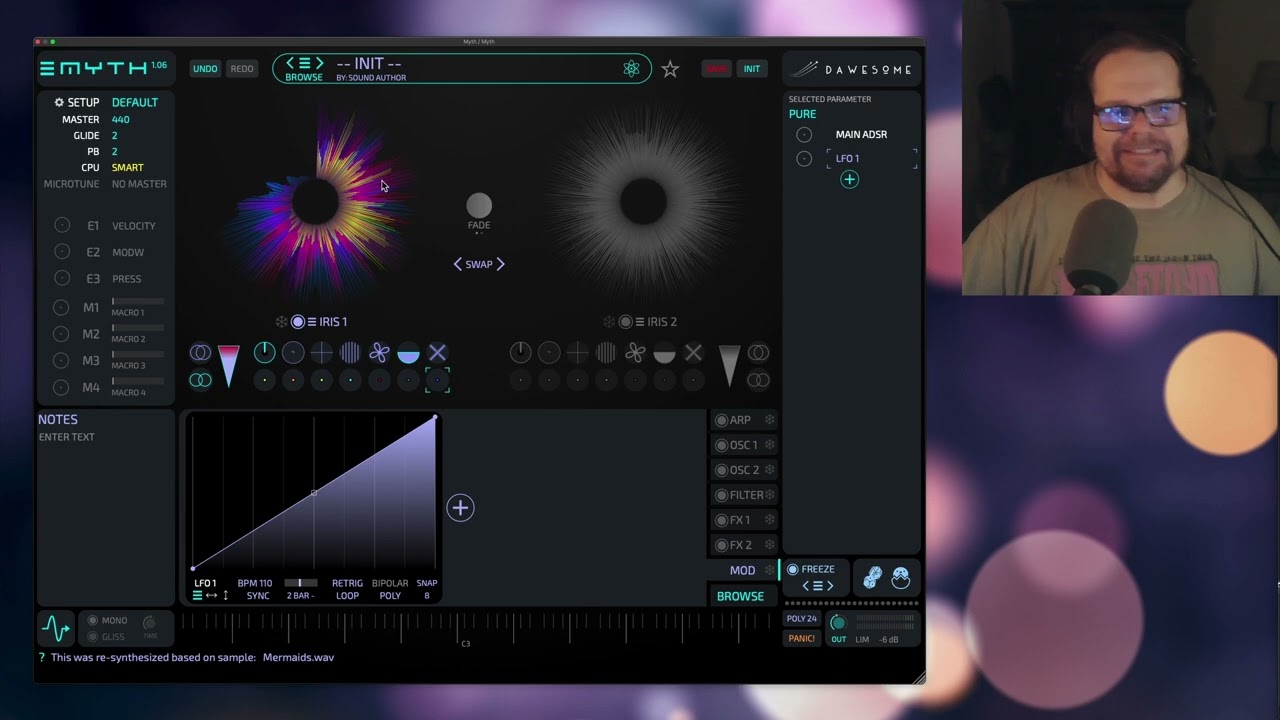
Task: Click the FADE knob between the irises
Action: (x=479, y=206)
